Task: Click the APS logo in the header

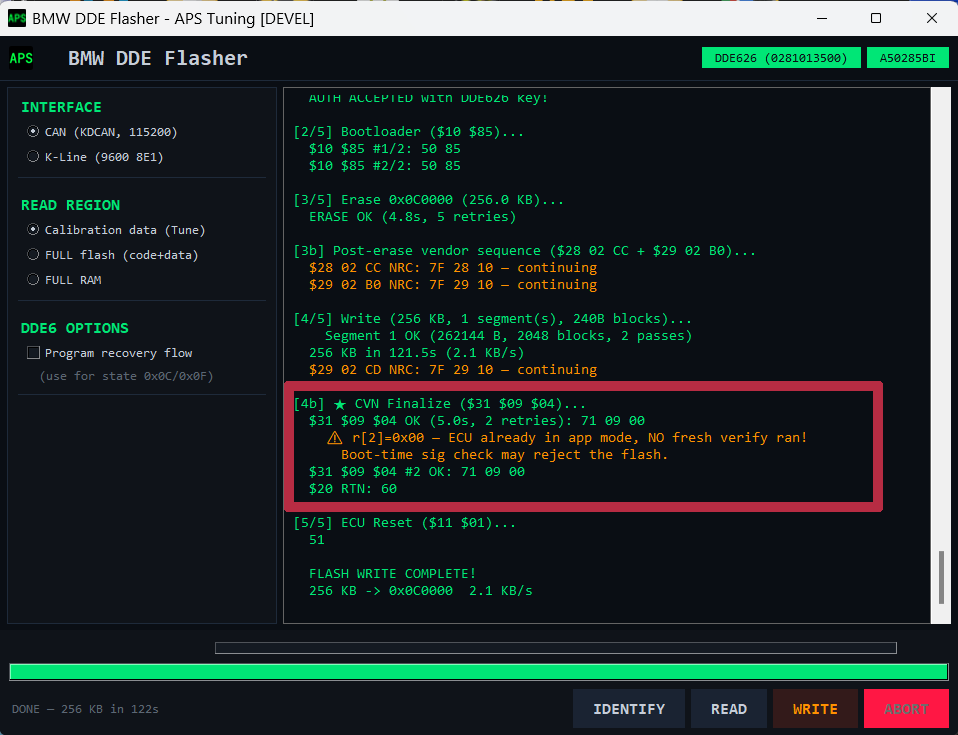Action: 21,58
